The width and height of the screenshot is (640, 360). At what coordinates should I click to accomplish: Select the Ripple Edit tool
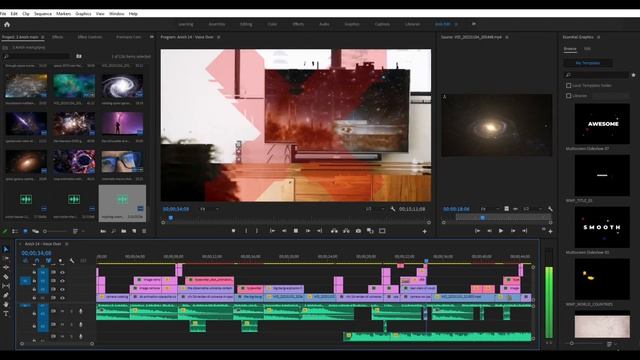(x=6, y=267)
